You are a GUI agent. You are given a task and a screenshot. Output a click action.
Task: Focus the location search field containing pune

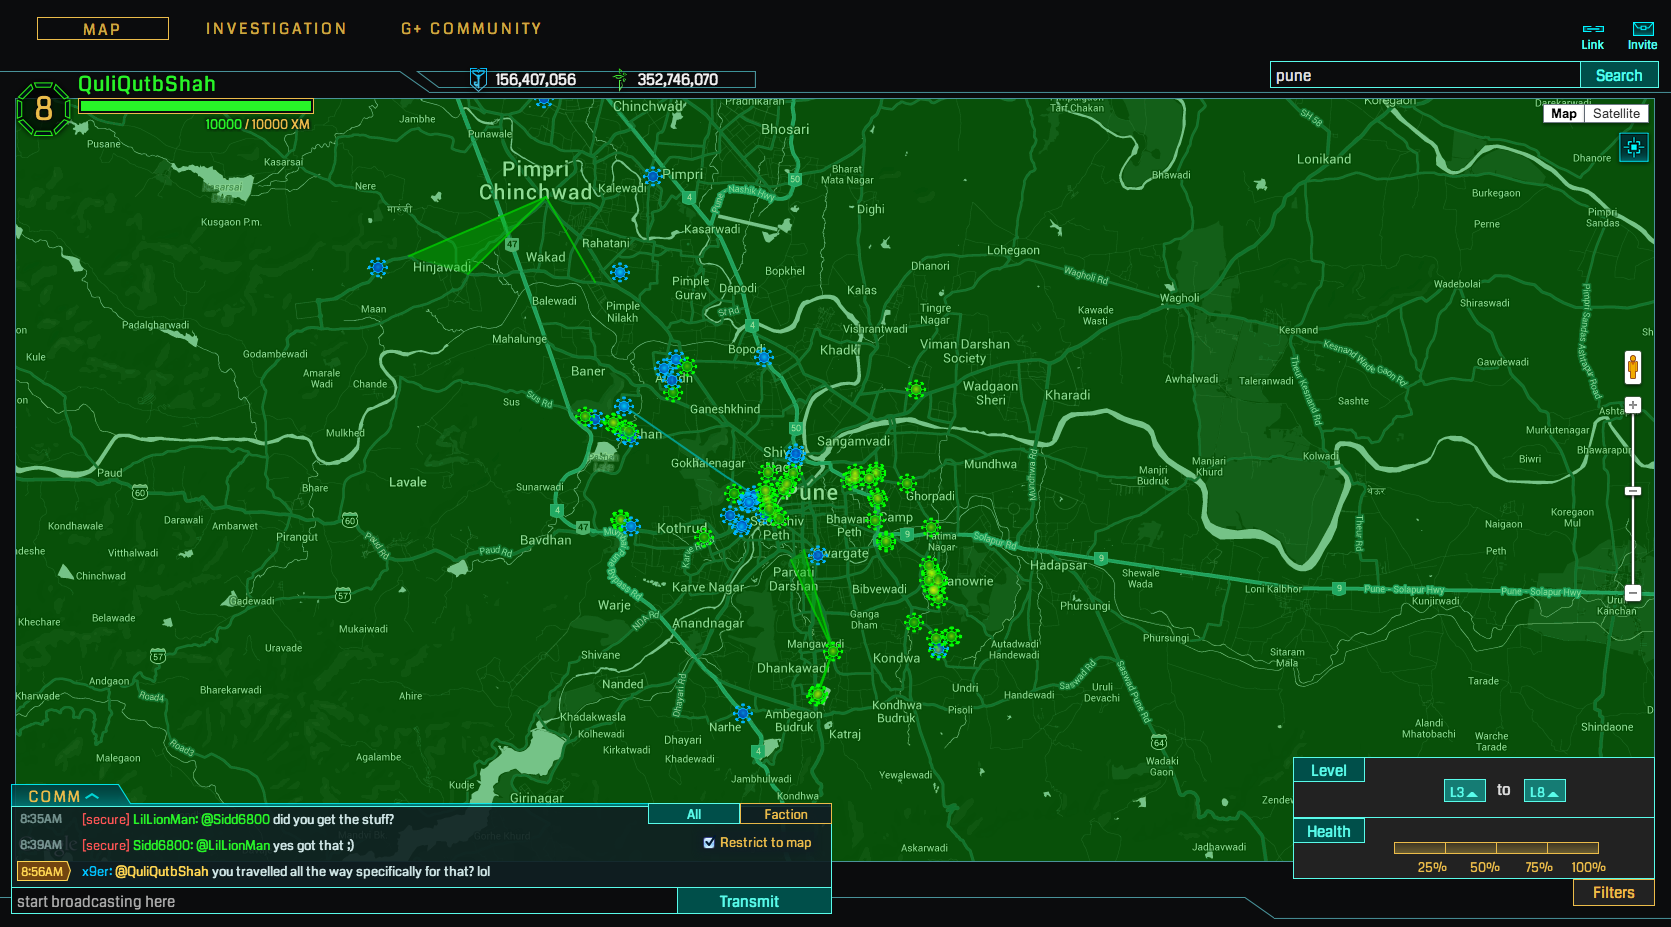pyautogui.click(x=1425, y=75)
